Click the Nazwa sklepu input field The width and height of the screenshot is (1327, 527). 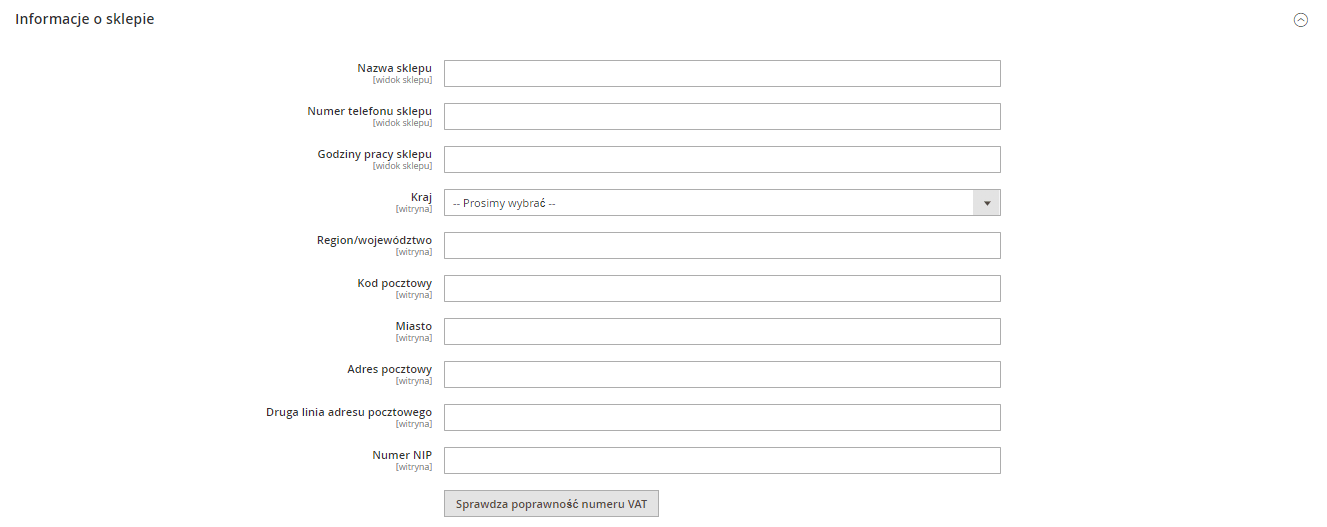click(x=722, y=74)
